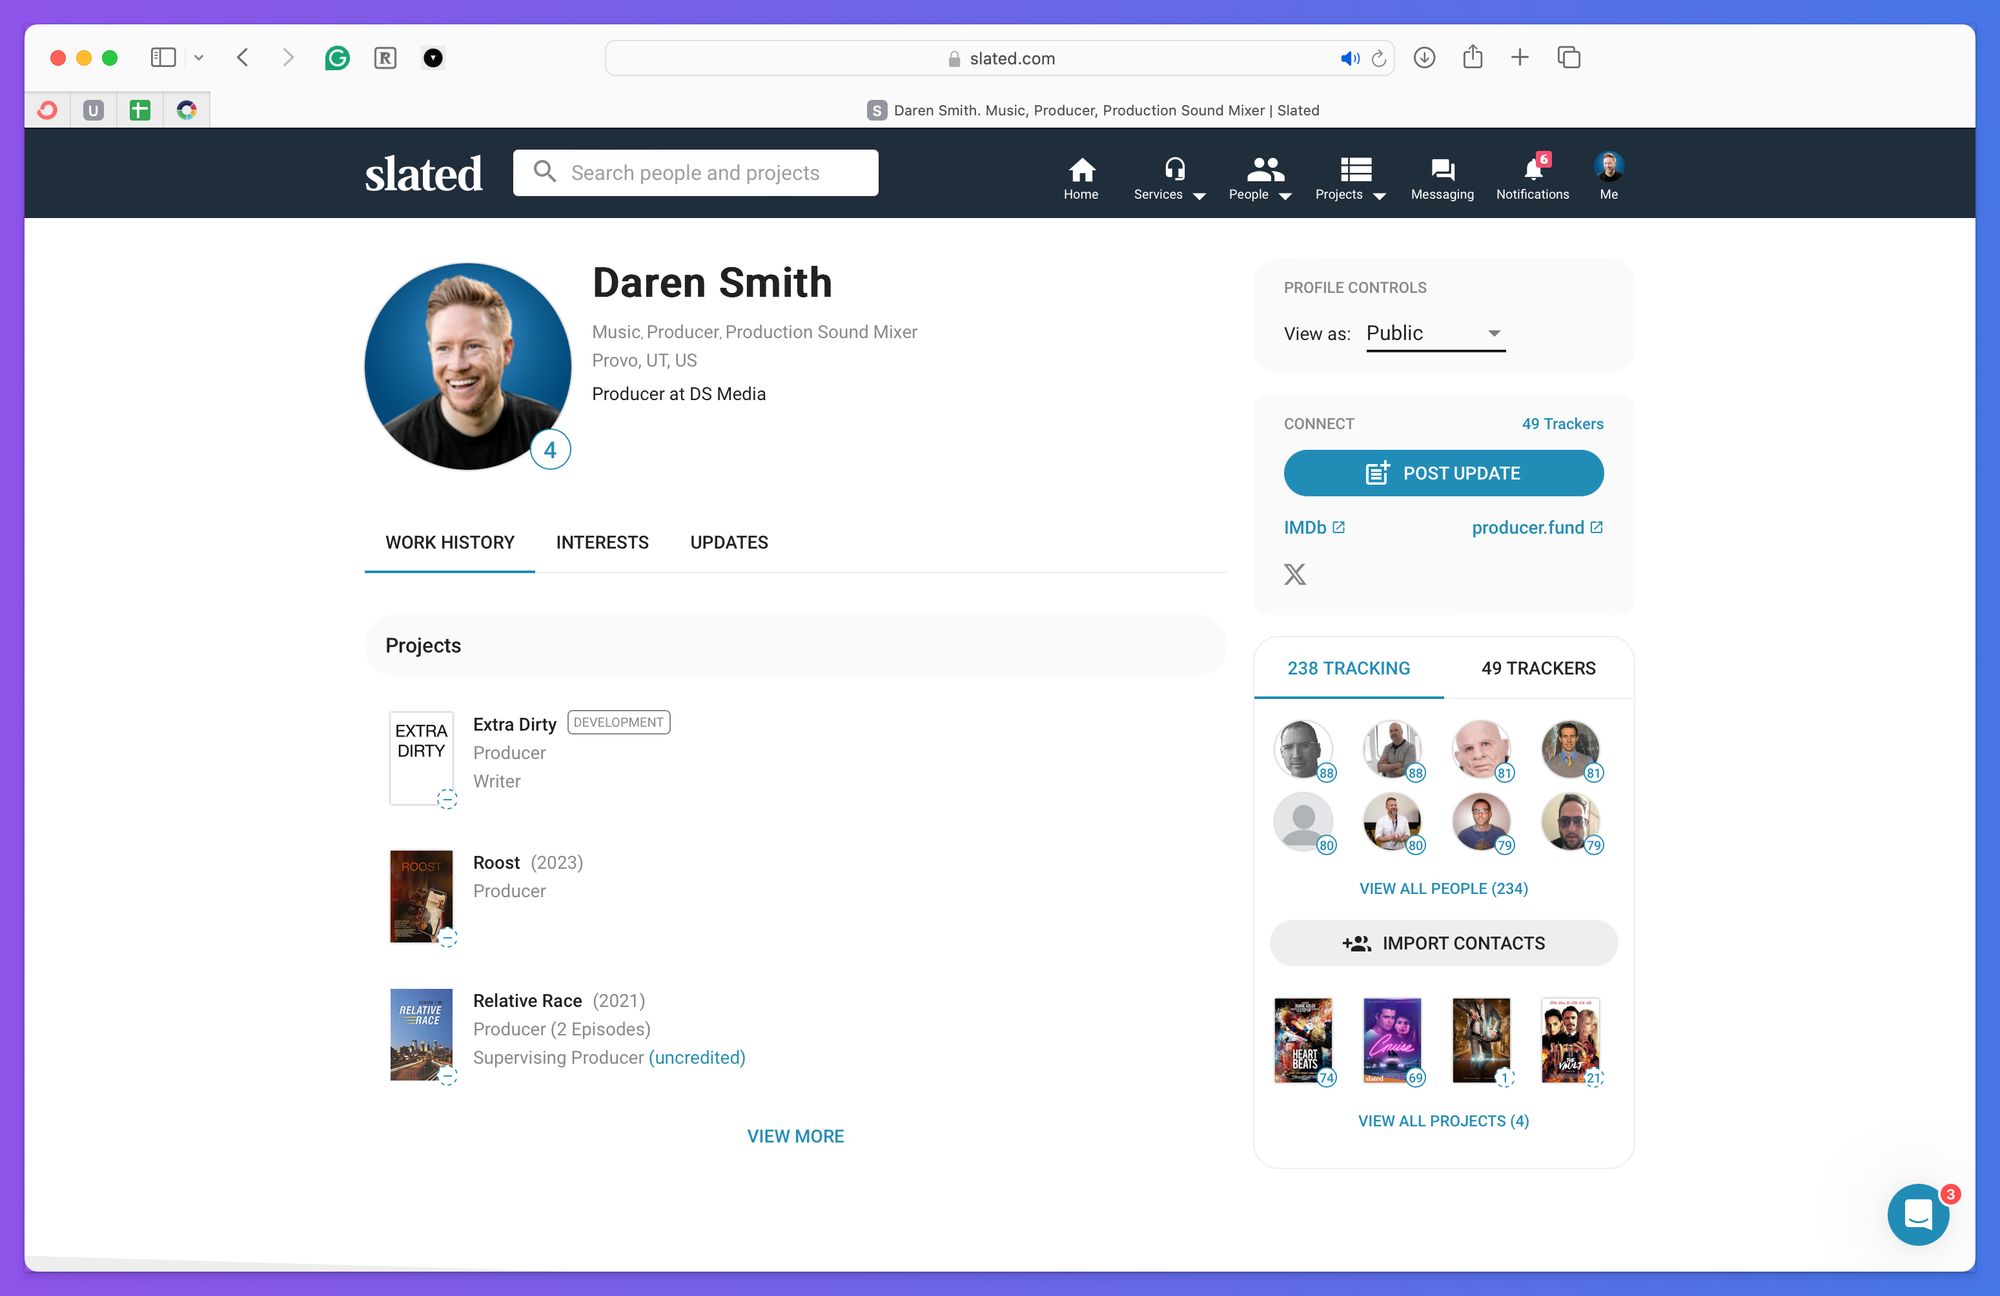This screenshot has width=2000, height=1296.
Task: Mute the tab audio speaker icon
Action: [1350, 58]
